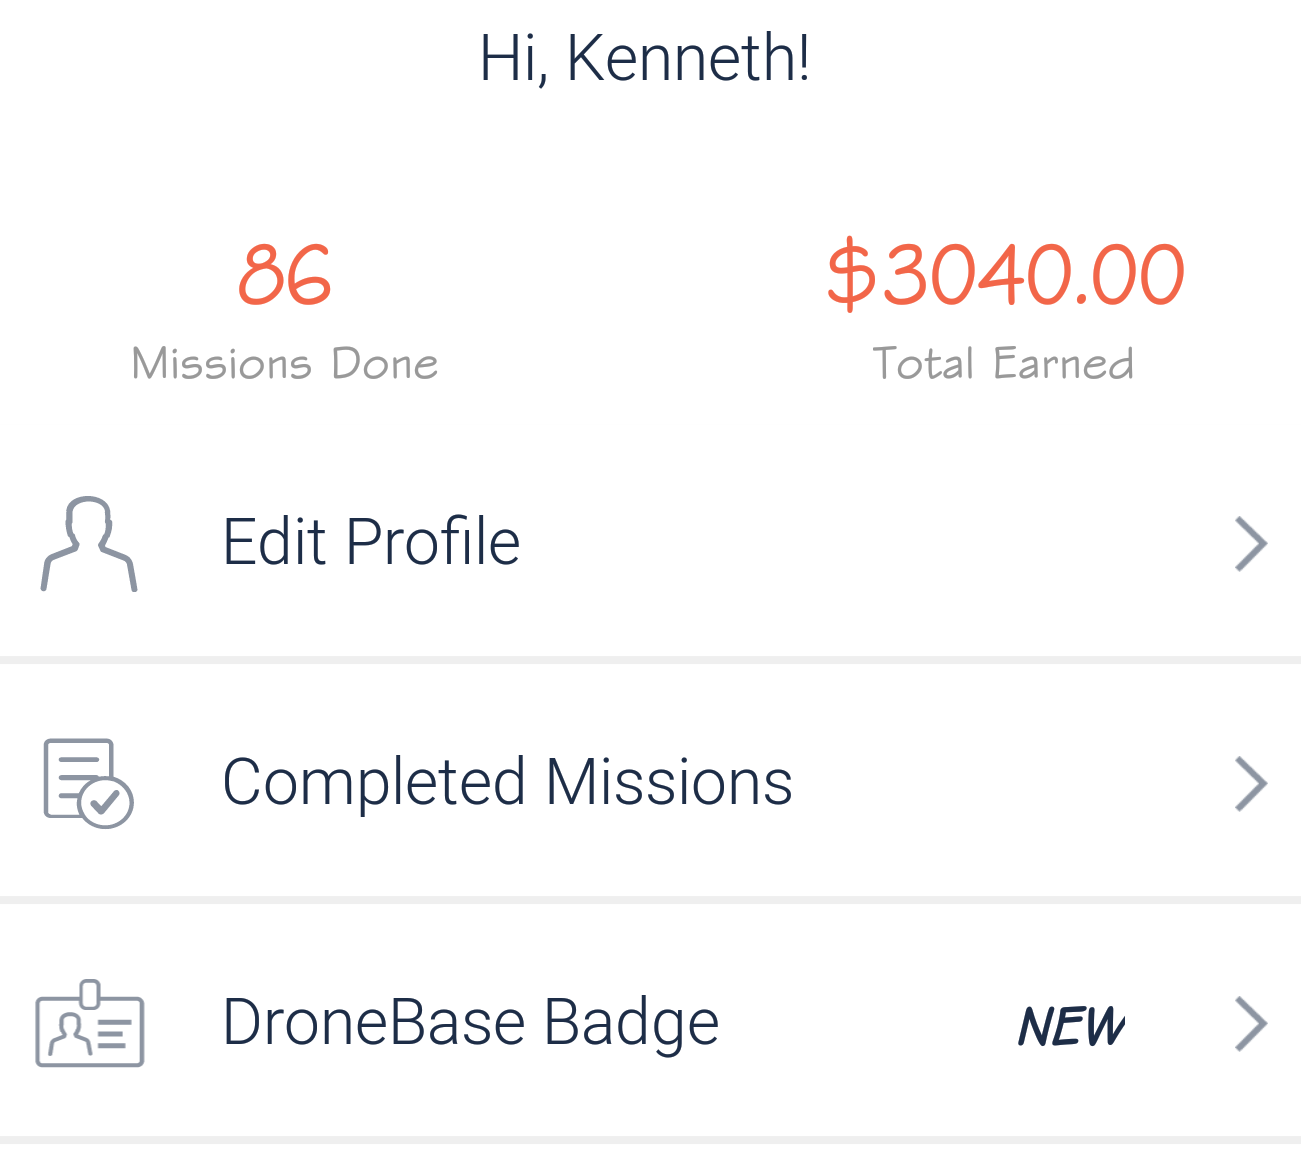This screenshot has height=1163, width=1305.
Task: Click the divider line below DroneBase Badge row
Action: pyautogui.click(x=652, y=1140)
